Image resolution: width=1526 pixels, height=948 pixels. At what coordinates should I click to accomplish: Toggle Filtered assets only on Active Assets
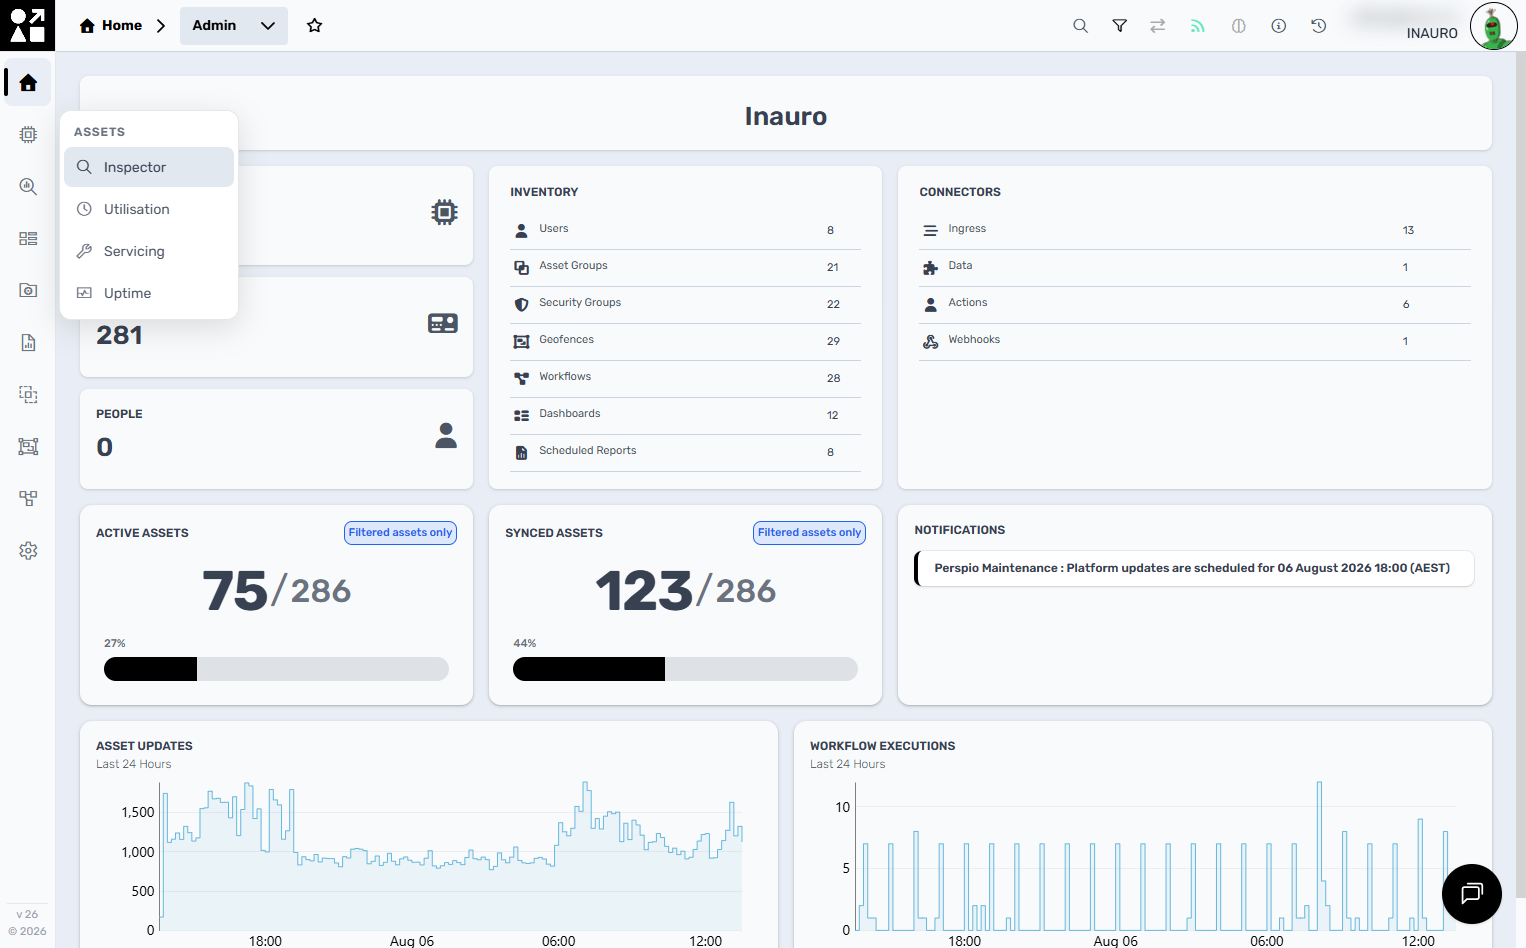point(400,533)
